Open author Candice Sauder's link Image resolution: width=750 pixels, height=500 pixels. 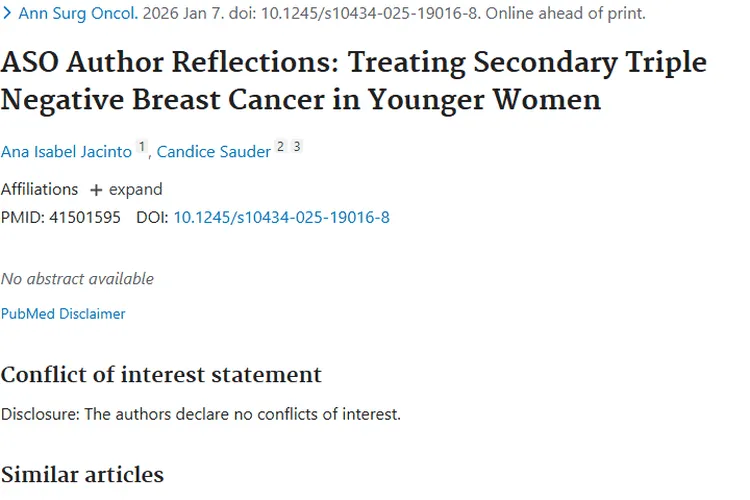pos(213,151)
